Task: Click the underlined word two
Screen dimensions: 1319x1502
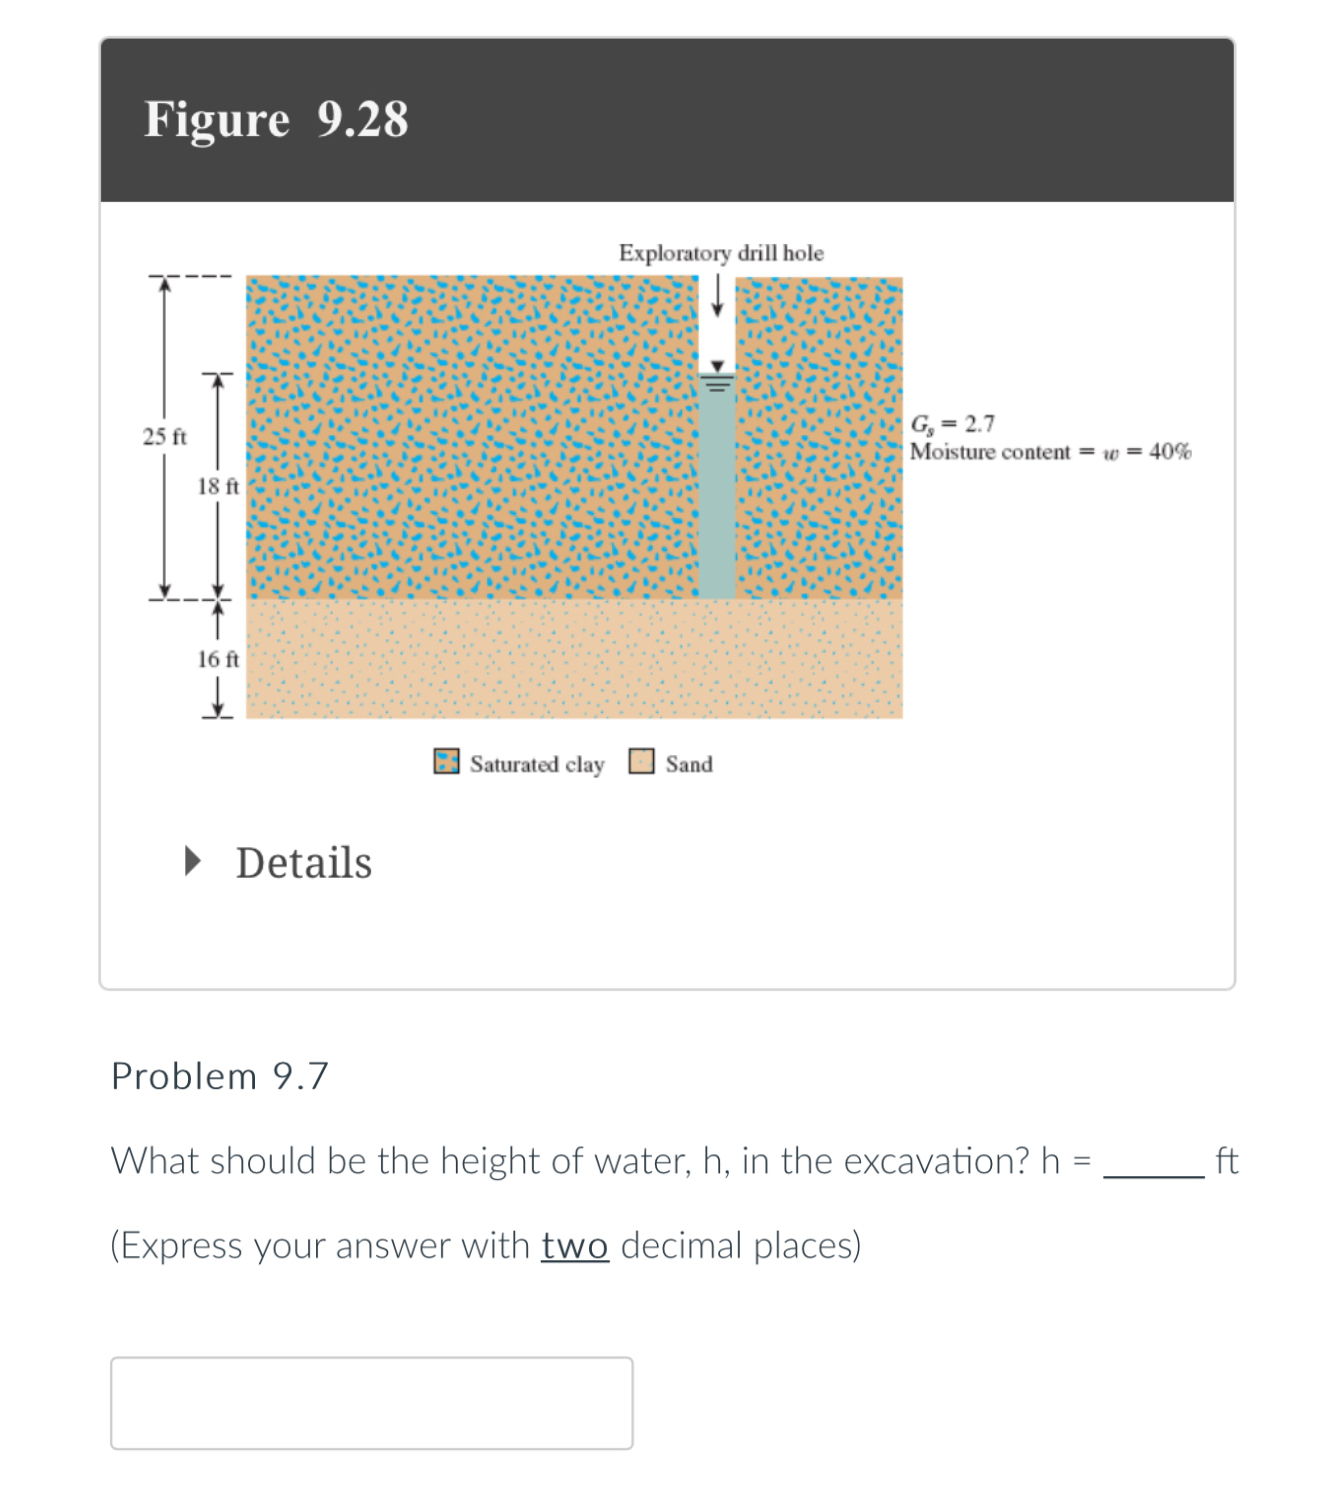Action: coord(575,1245)
